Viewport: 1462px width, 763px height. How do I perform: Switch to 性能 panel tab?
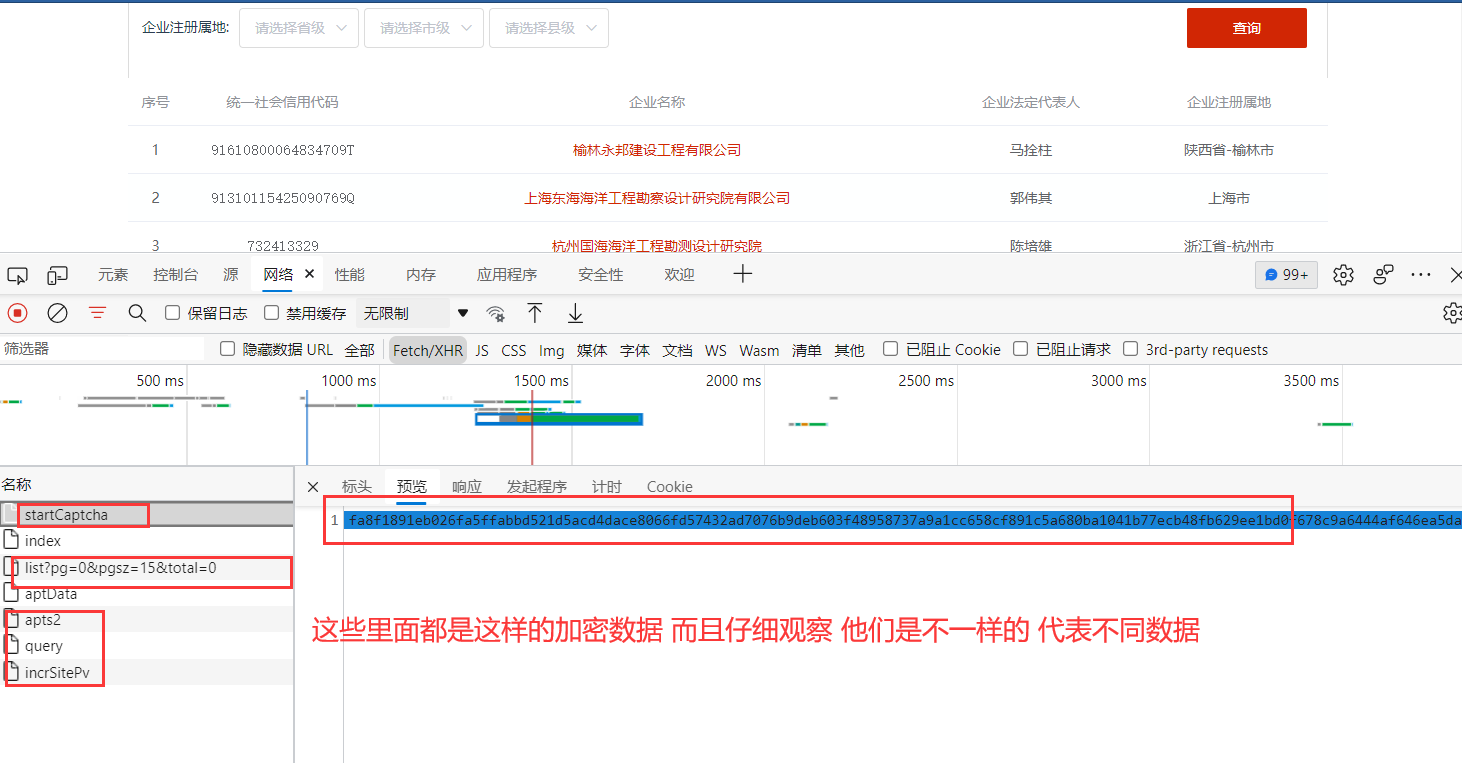(x=350, y=275)
